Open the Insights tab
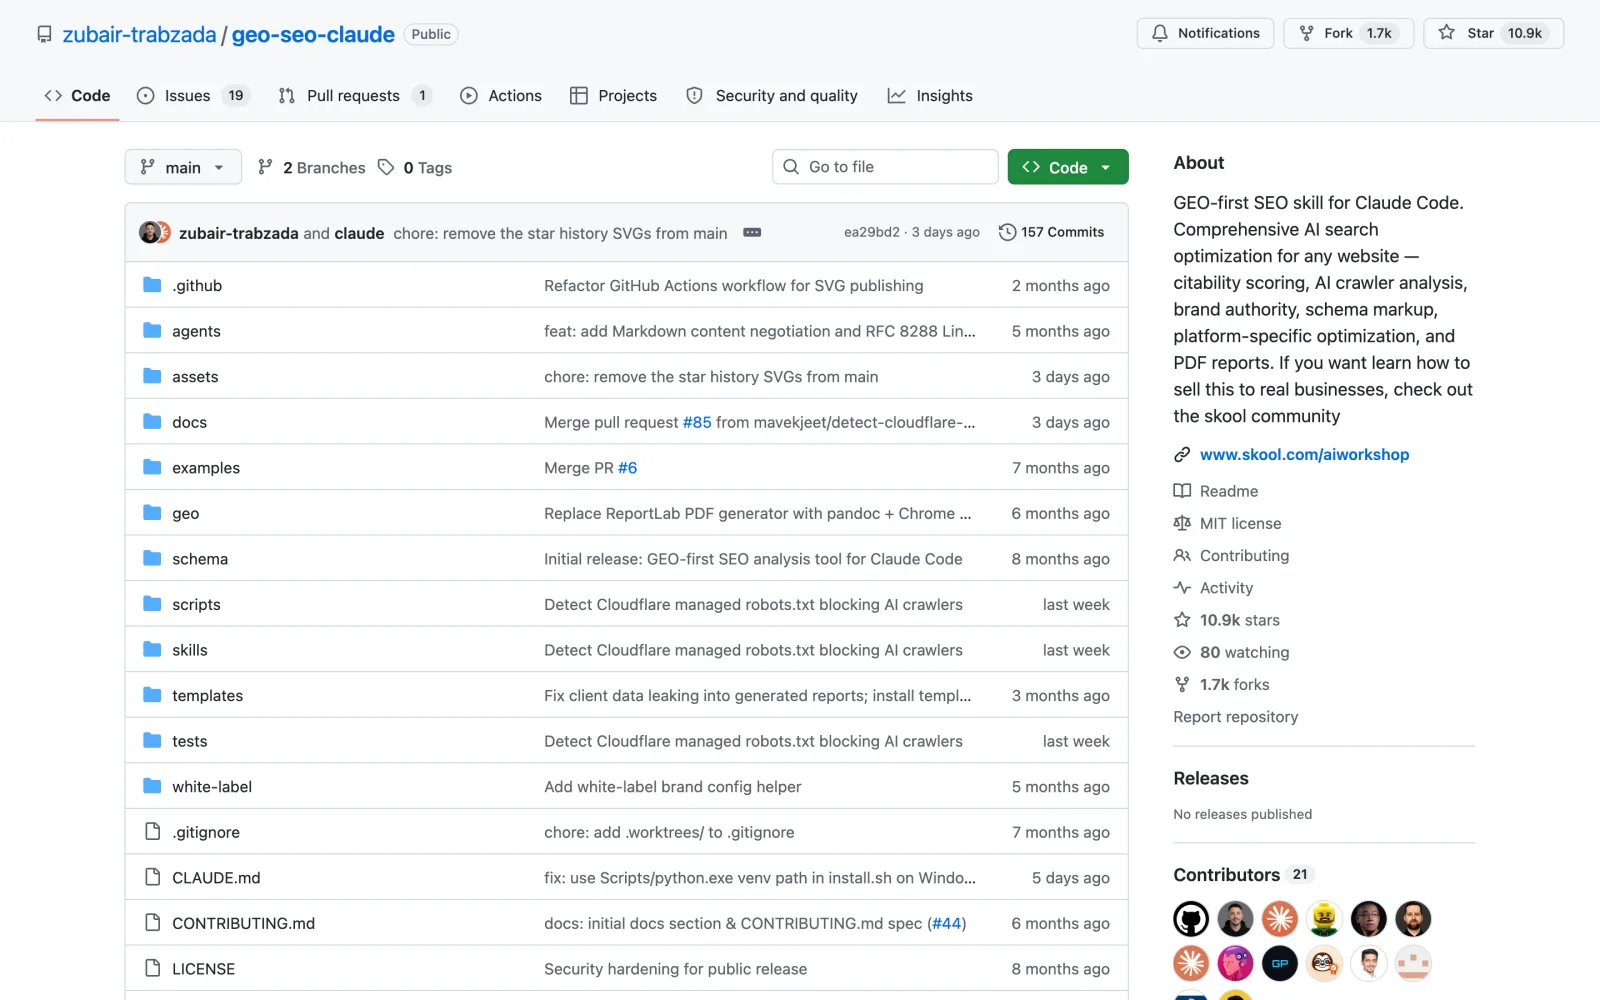The height and width of the screenshot is (1000, 1600). click(x=930, y=95)
